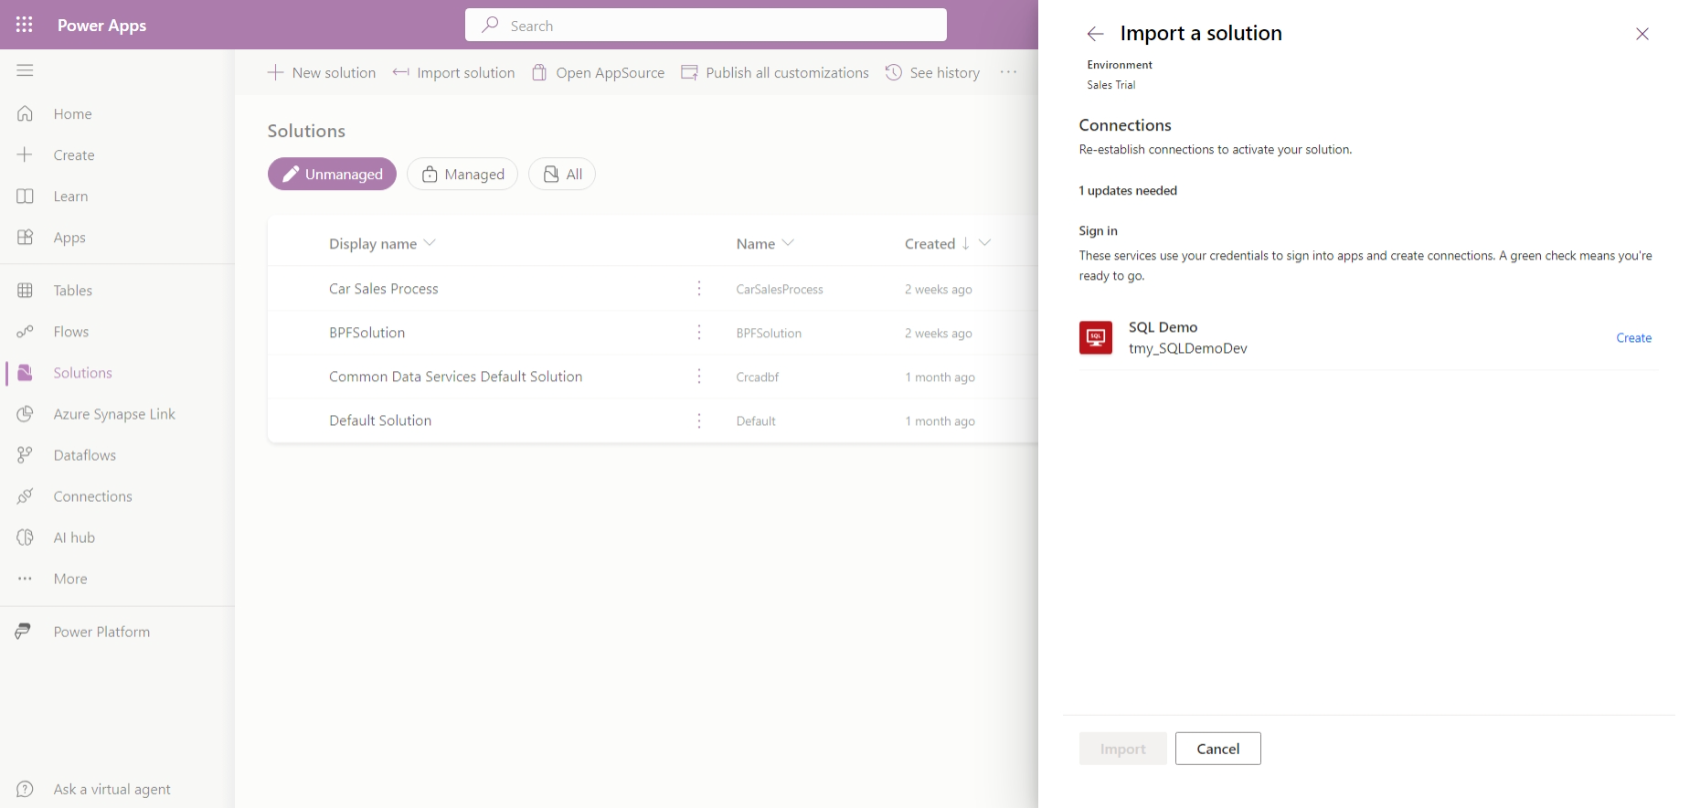Click the CarSalesProcess name cell

click(x=780, y=289)
